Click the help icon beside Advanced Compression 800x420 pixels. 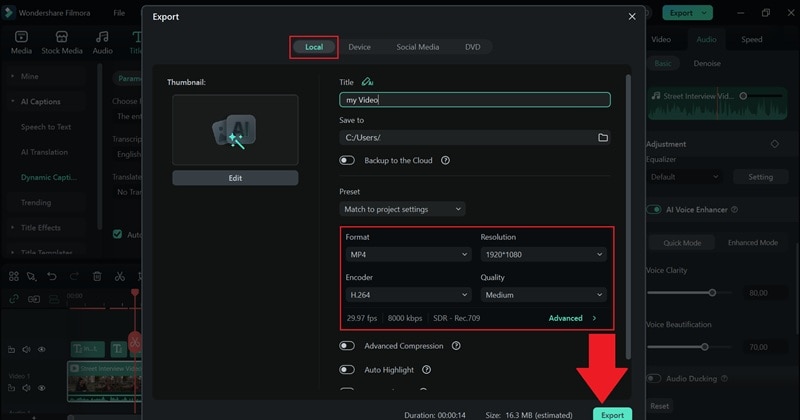456,345
